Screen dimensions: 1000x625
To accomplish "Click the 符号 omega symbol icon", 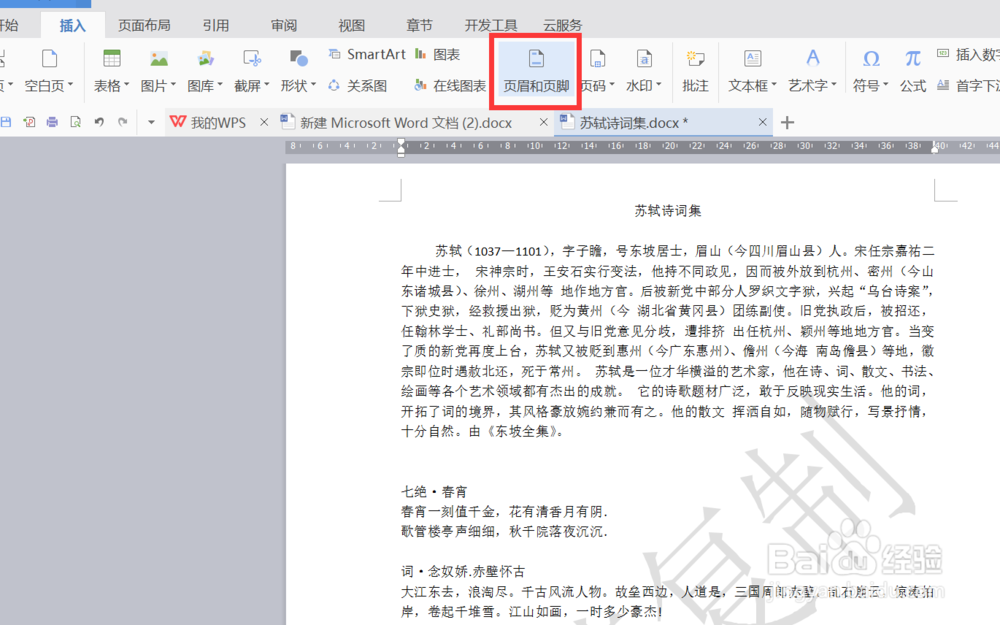I will tap(871, 59).
